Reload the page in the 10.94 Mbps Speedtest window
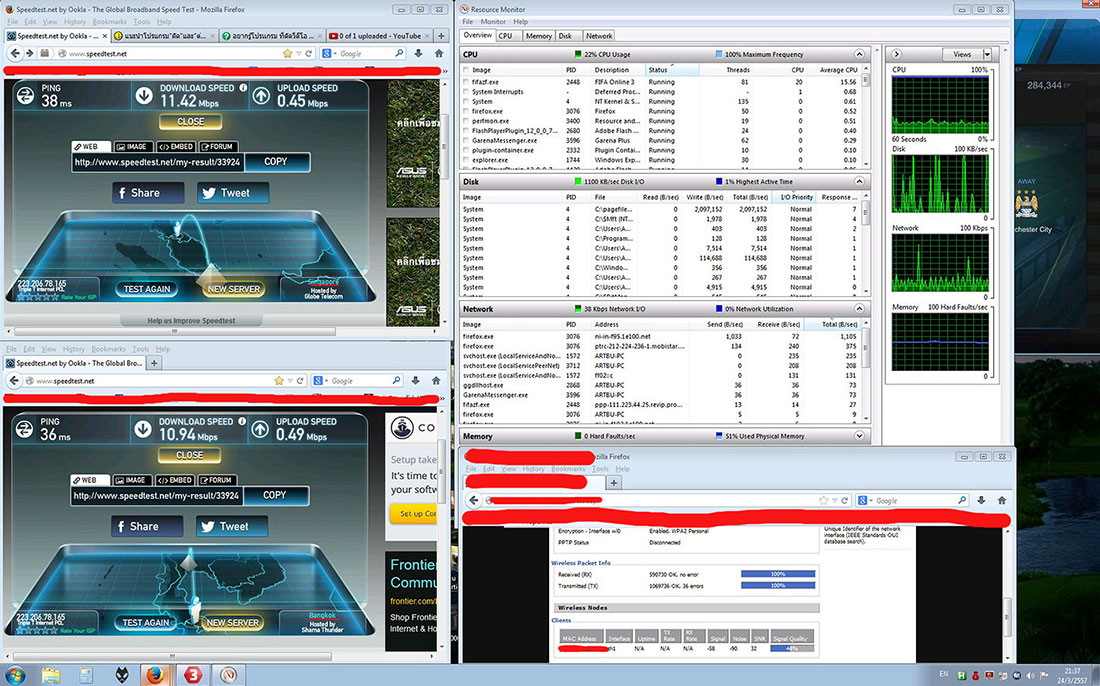This screenshot has width=1100, height=686. coord(300,381)
